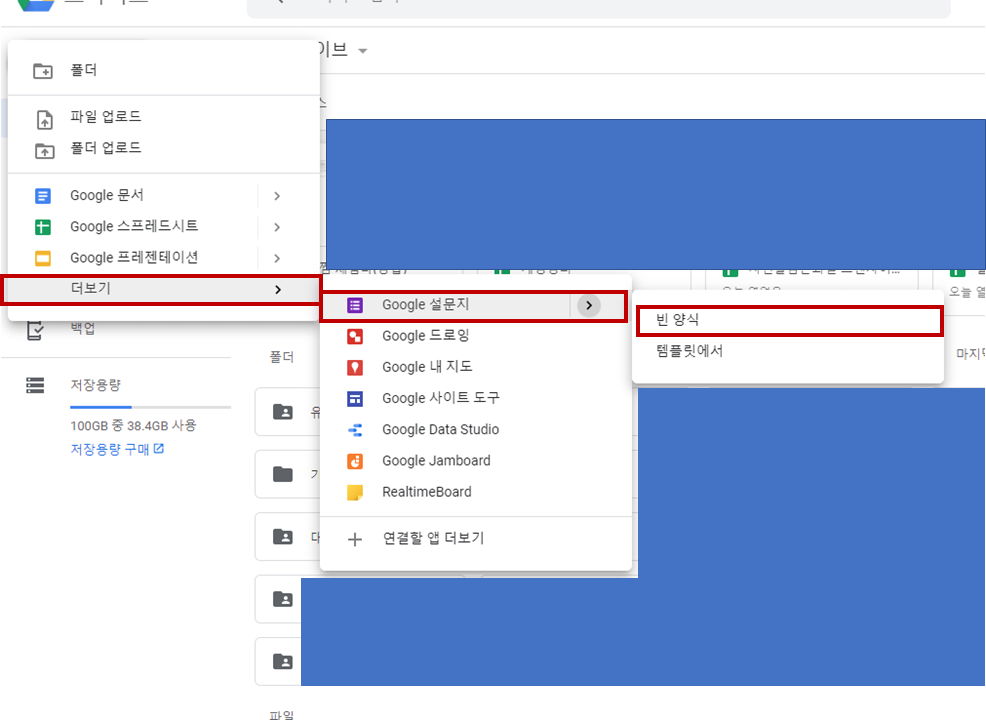This screenshot has height=720, width=986.
Task: Select Google 드로잉 menu entry
Action: 475,336
